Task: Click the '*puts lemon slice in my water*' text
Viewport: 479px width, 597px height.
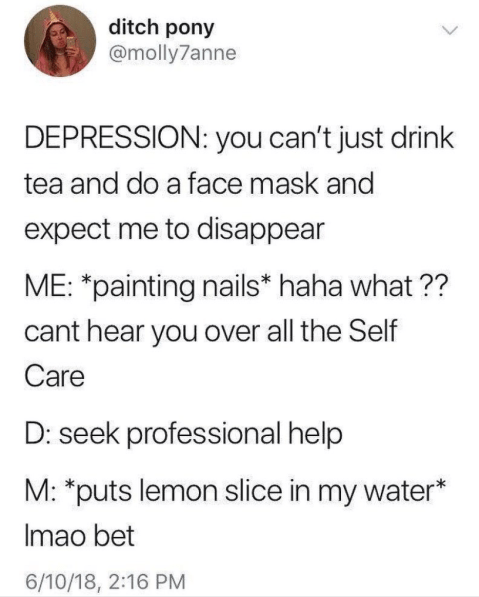Action: pyautogui.click(x=255, y=491)
